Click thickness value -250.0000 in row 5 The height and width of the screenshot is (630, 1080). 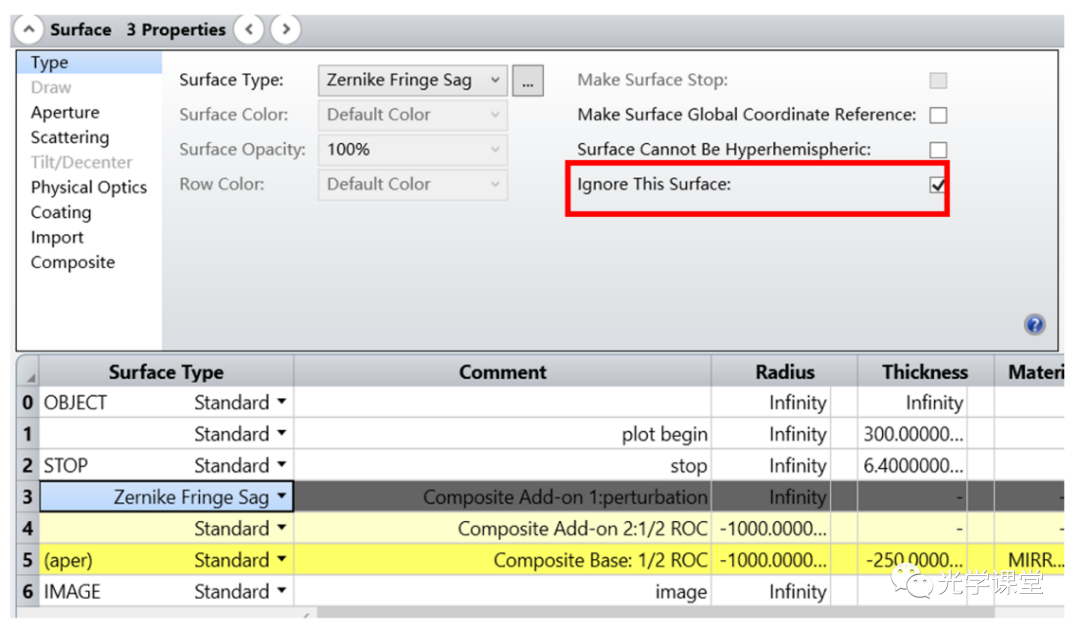point(913,560)
